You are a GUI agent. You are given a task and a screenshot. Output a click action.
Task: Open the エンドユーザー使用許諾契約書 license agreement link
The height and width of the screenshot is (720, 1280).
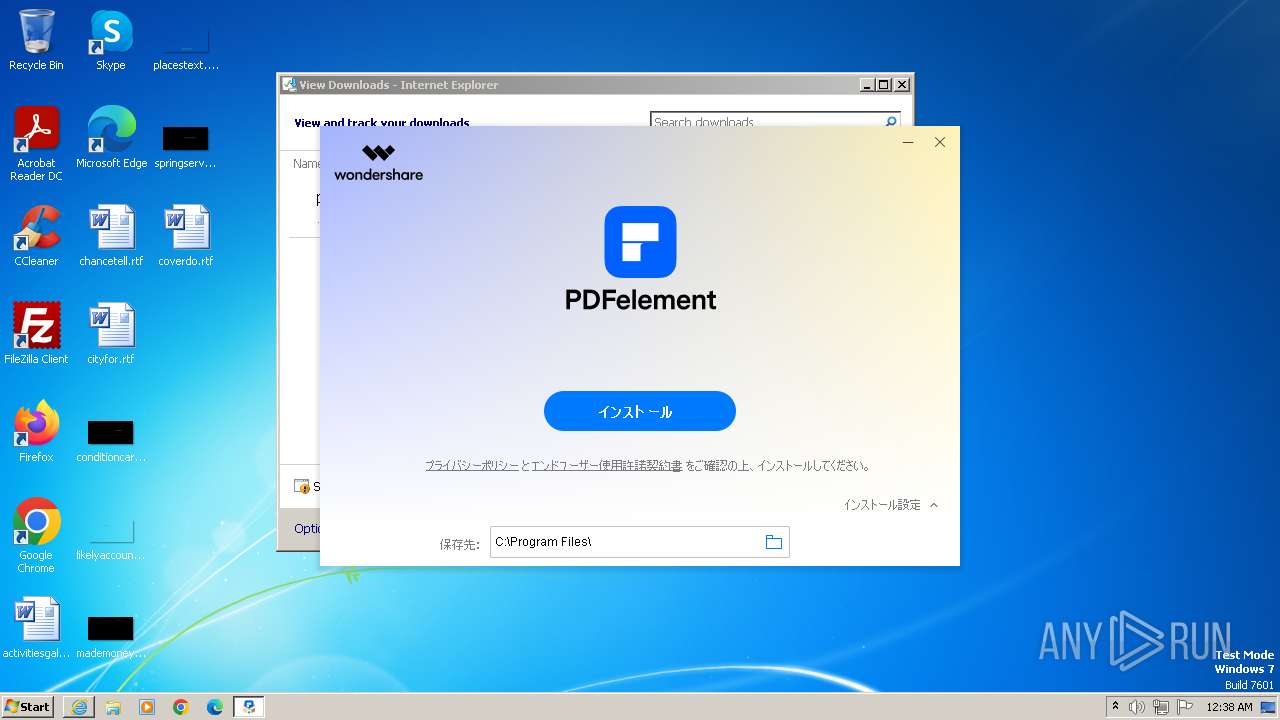pos(606,466)
